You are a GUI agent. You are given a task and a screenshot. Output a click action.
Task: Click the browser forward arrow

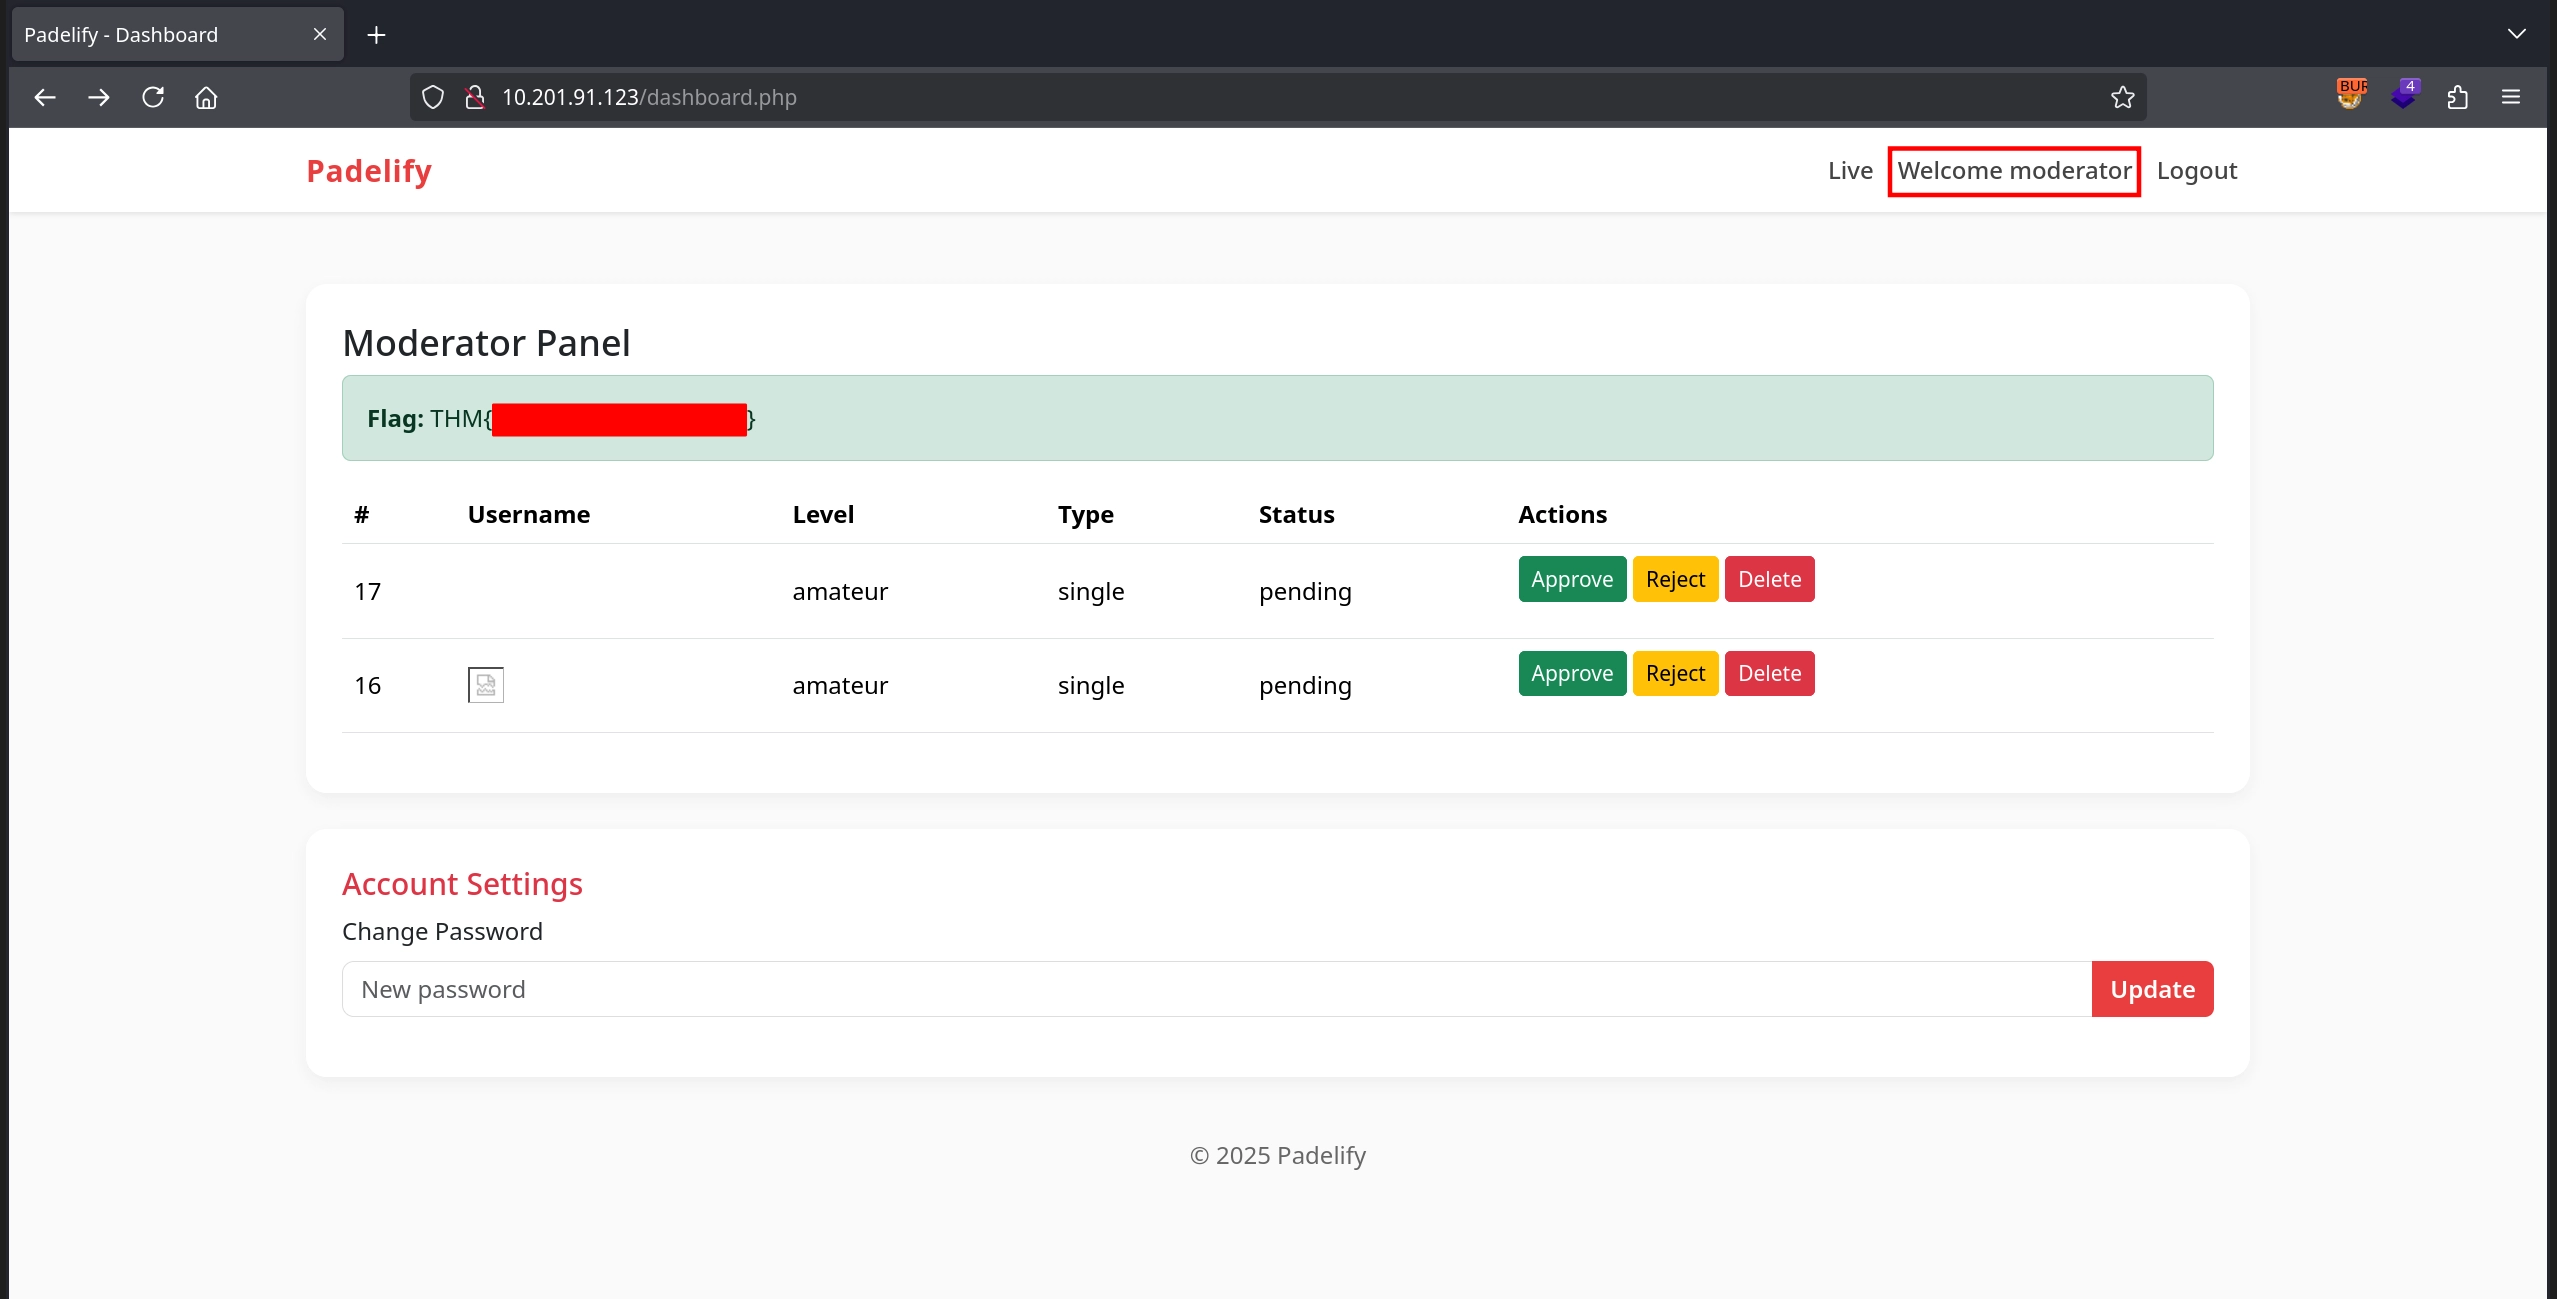99,97
